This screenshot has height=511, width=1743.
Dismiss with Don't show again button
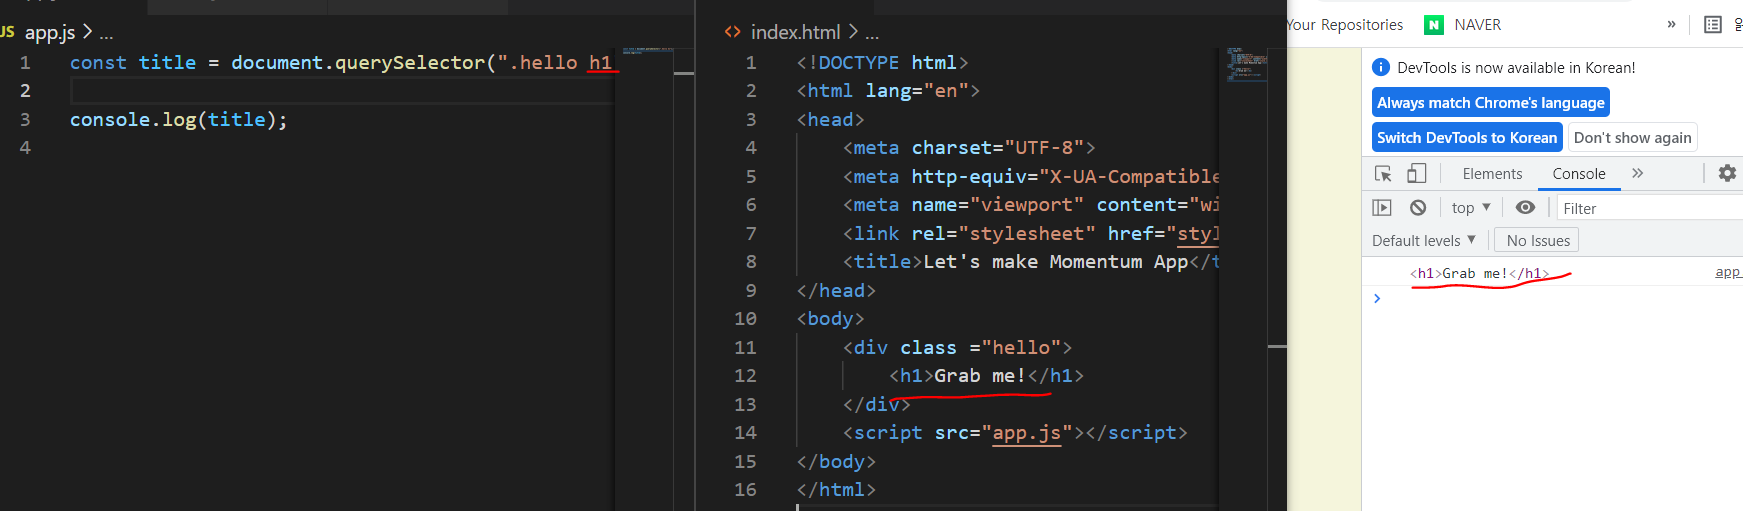pos(1633,138)
